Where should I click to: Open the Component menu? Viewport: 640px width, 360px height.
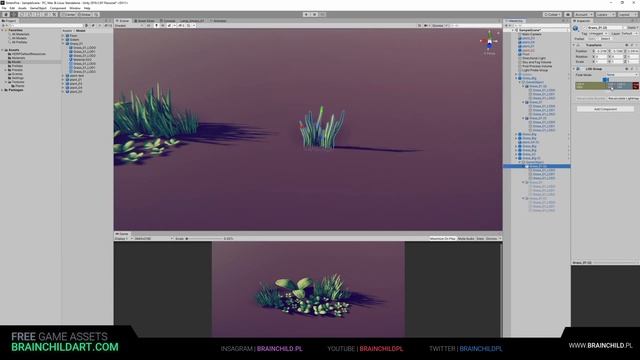pos(58,8)
